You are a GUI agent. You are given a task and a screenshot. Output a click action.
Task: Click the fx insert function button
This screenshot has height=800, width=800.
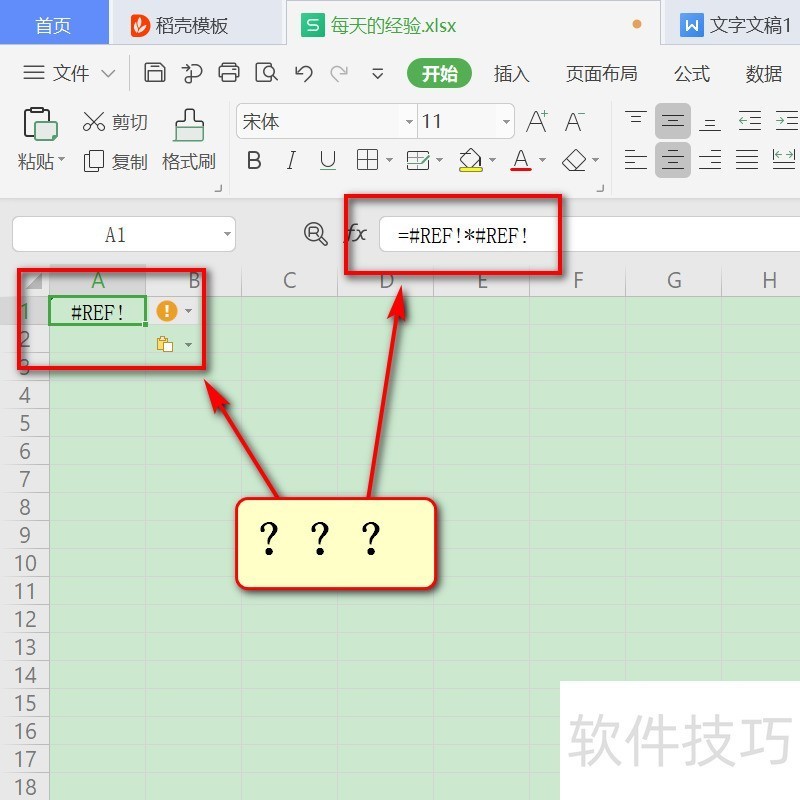[357, 234]
